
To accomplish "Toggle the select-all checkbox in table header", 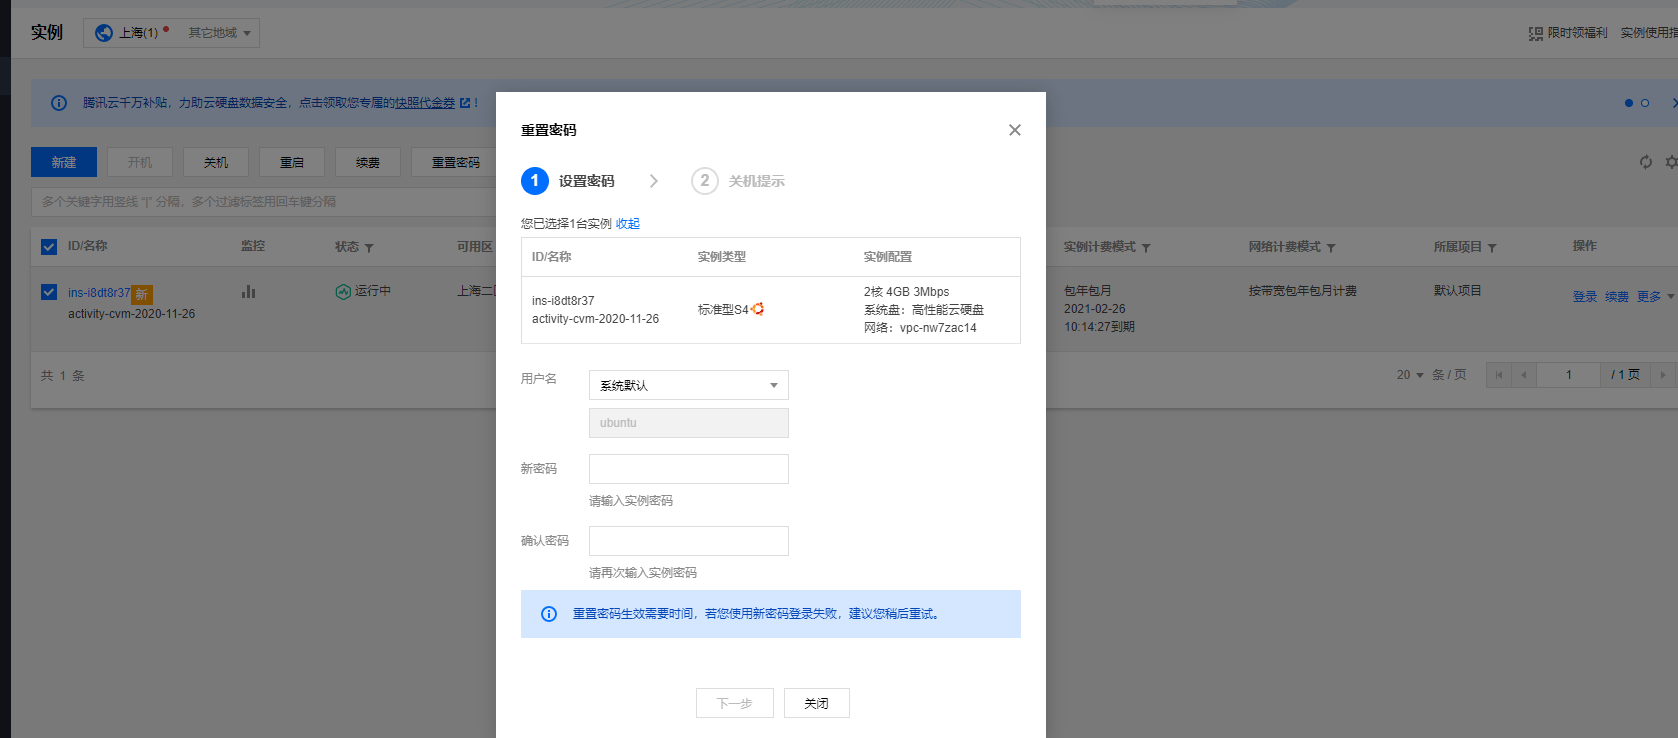I will click(49, 247).
